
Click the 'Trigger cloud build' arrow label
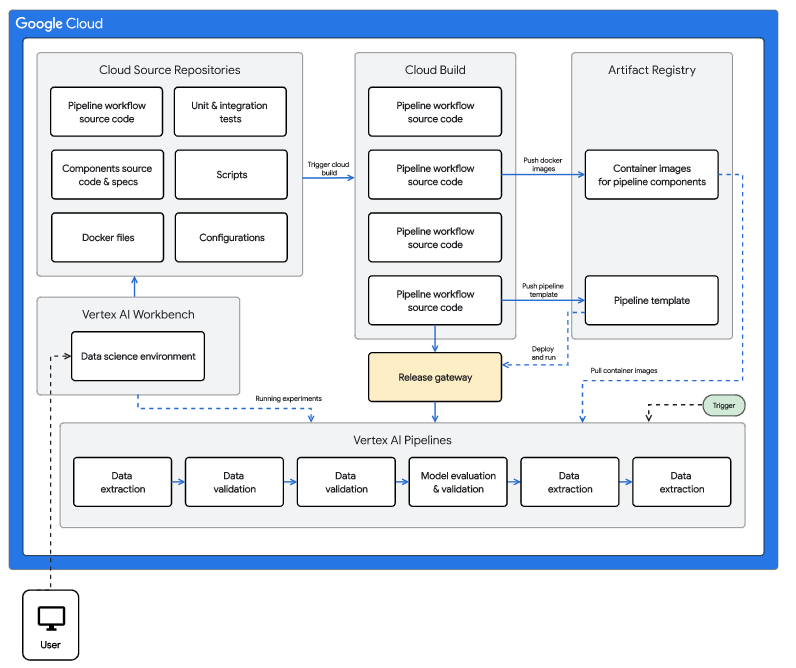(328, 169)
